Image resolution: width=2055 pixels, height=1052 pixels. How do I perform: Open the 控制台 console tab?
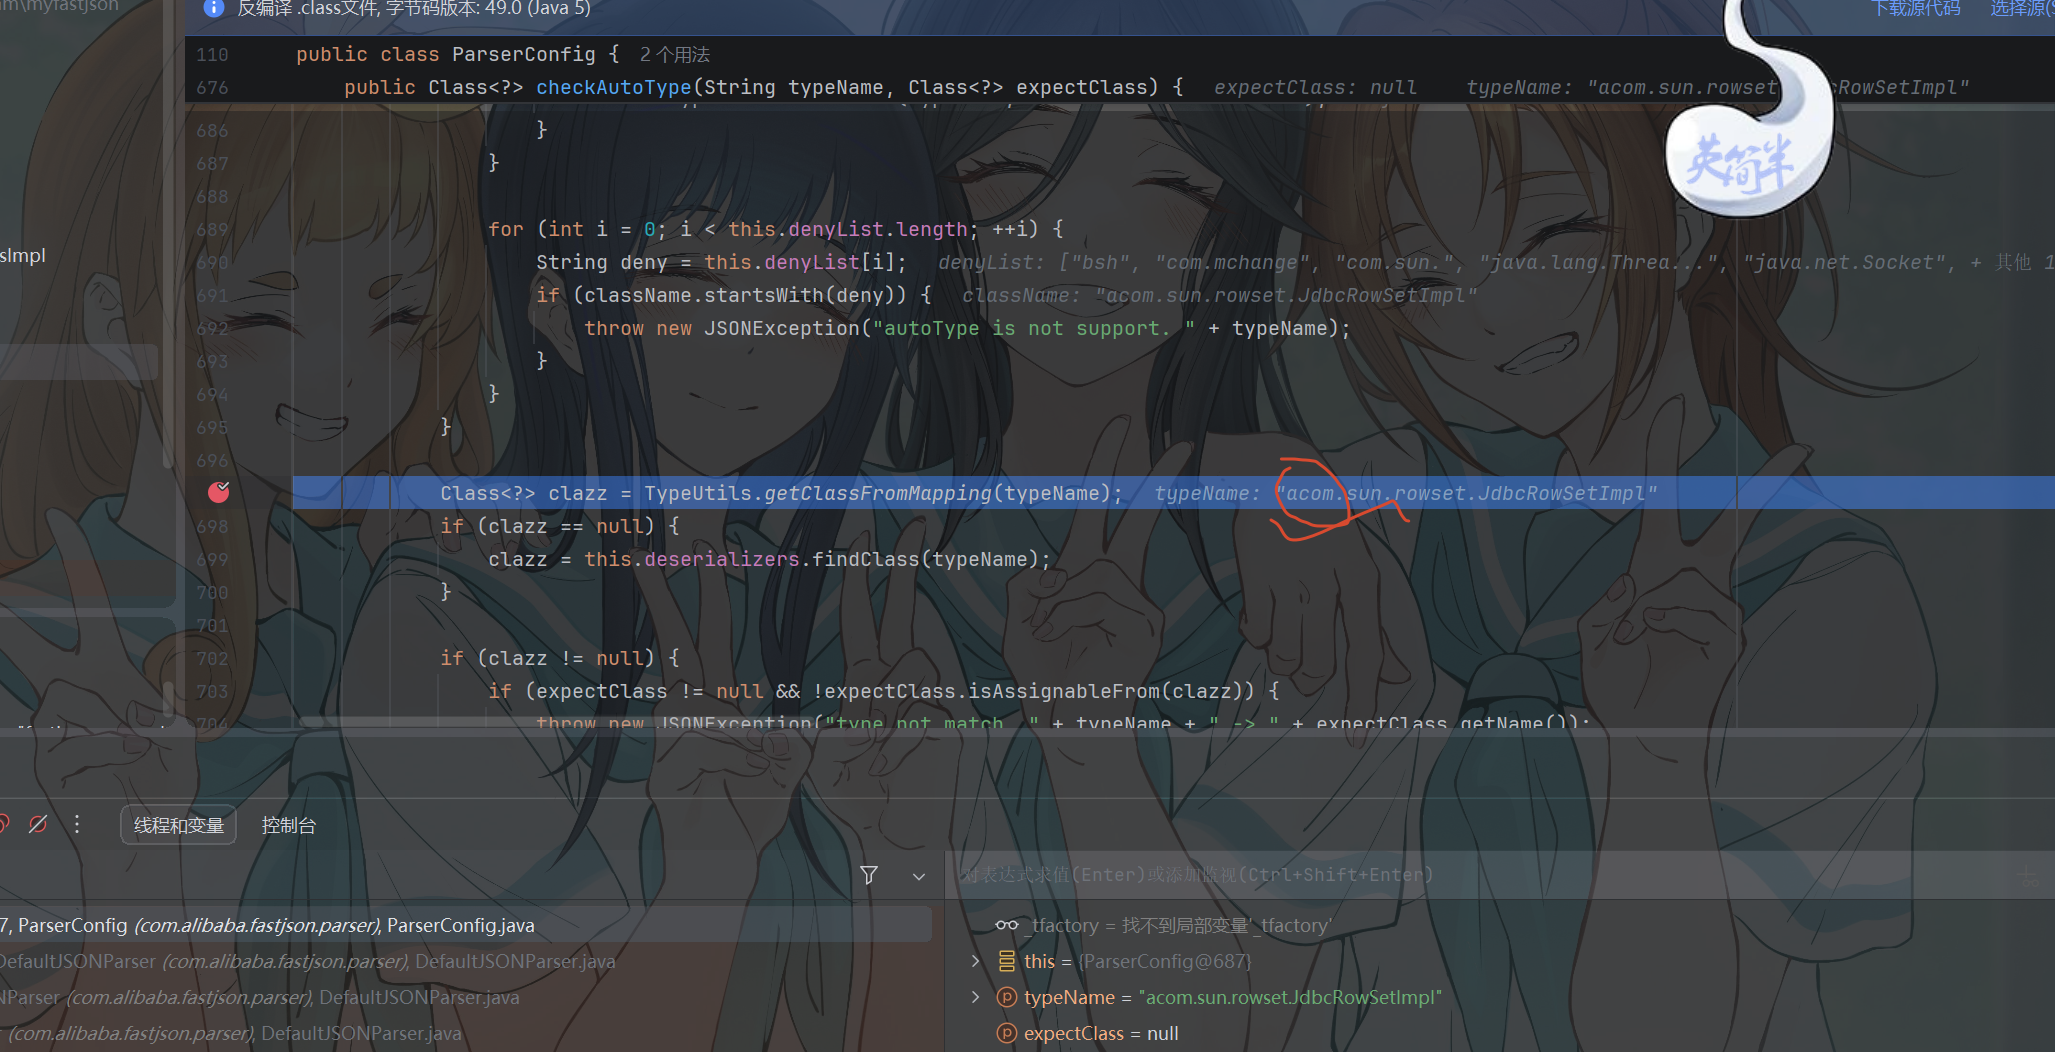tap(288, 825)
